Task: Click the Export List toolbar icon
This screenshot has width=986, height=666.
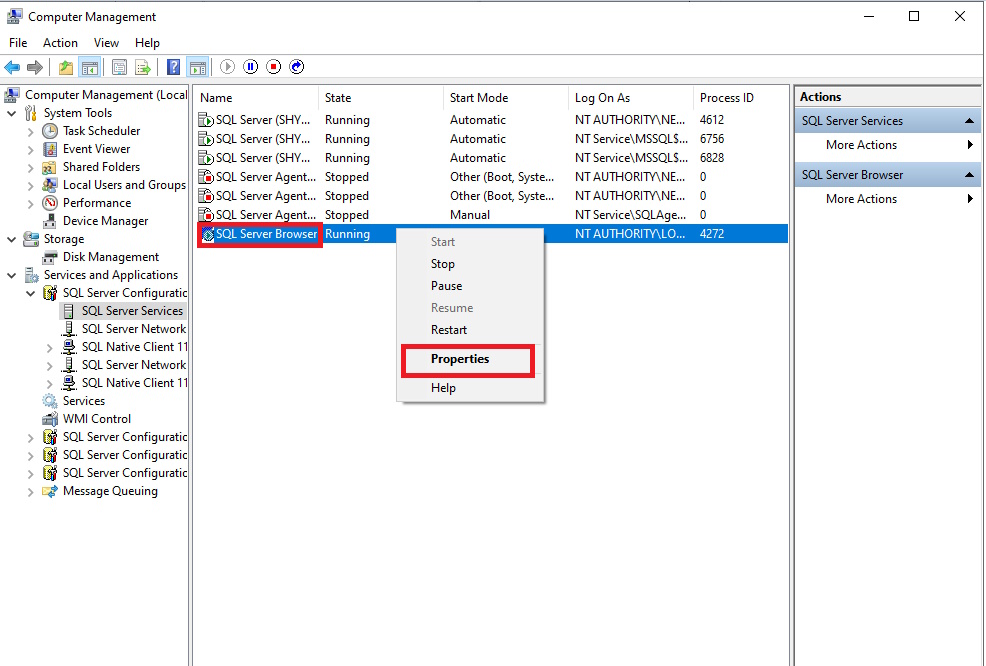Action: [143, 67]
